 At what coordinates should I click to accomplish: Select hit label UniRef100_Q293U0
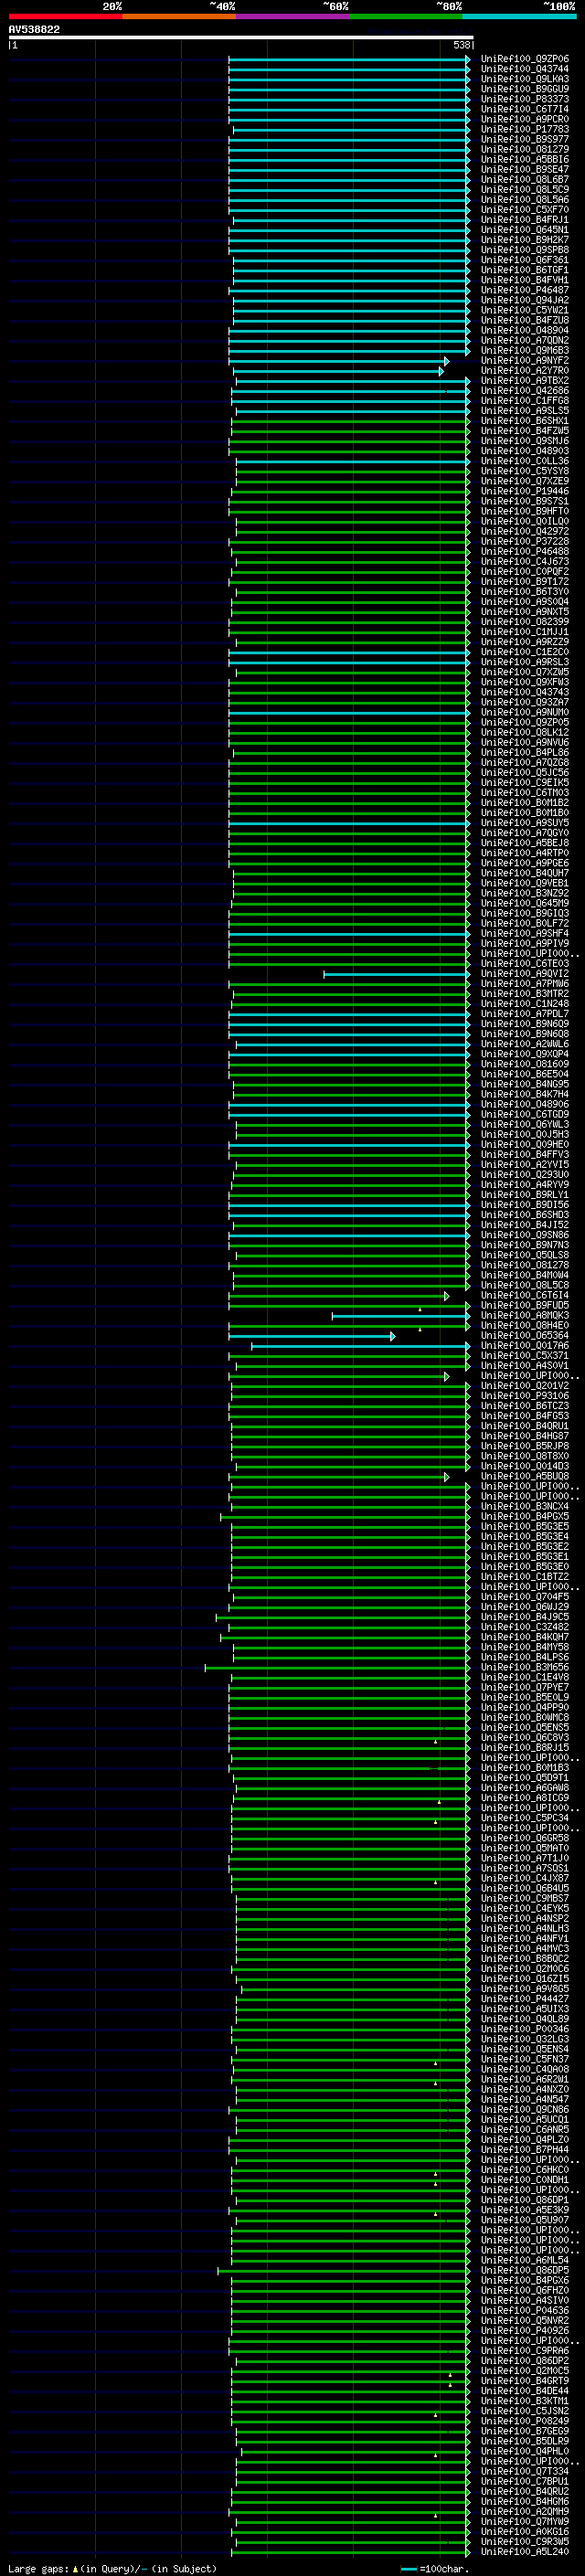[x=525, y=1175]
